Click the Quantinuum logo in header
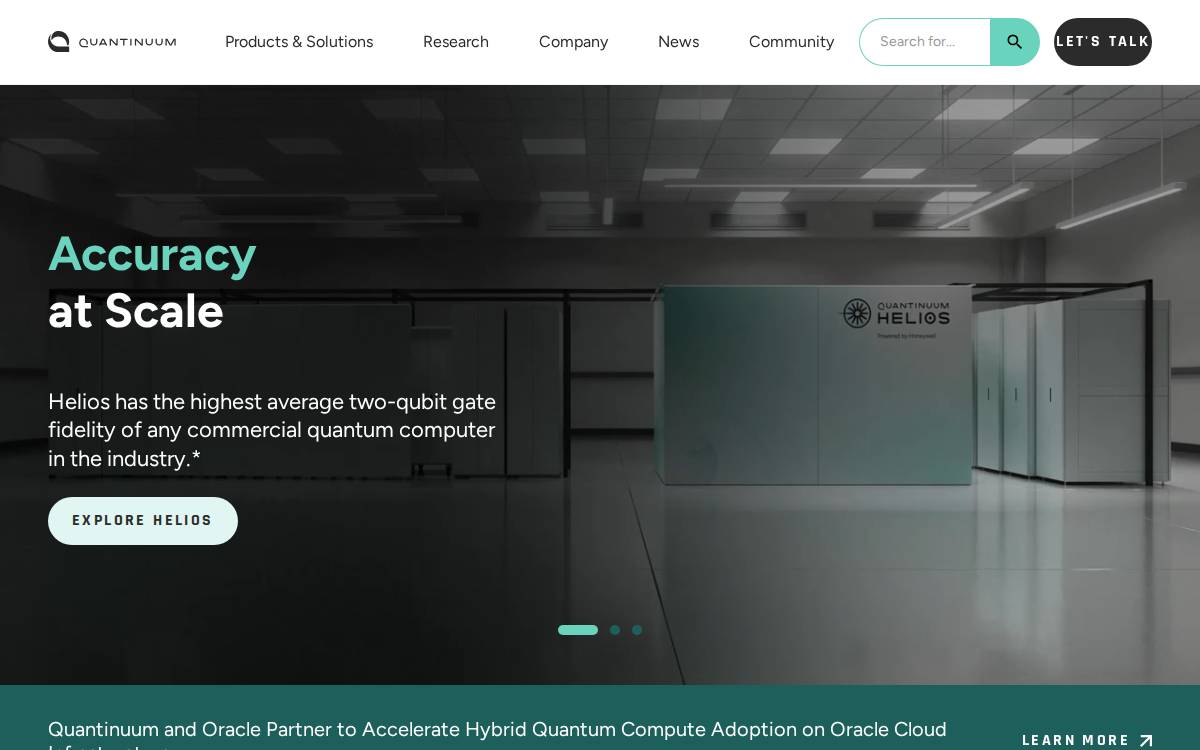1200x750 pixels. point(112,42)
